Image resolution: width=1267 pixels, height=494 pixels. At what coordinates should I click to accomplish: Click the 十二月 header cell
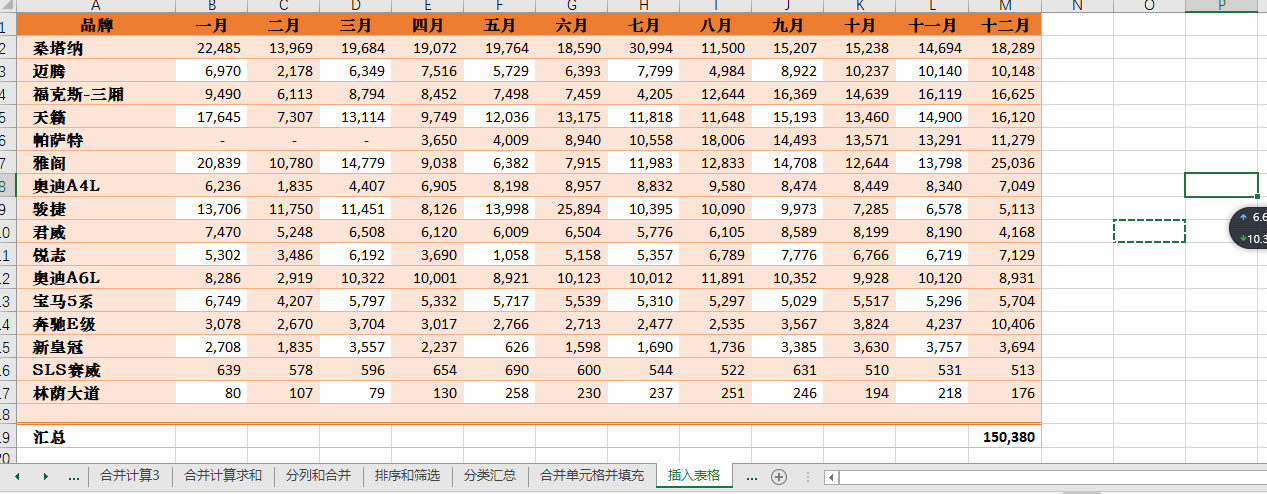point(1005,25)
